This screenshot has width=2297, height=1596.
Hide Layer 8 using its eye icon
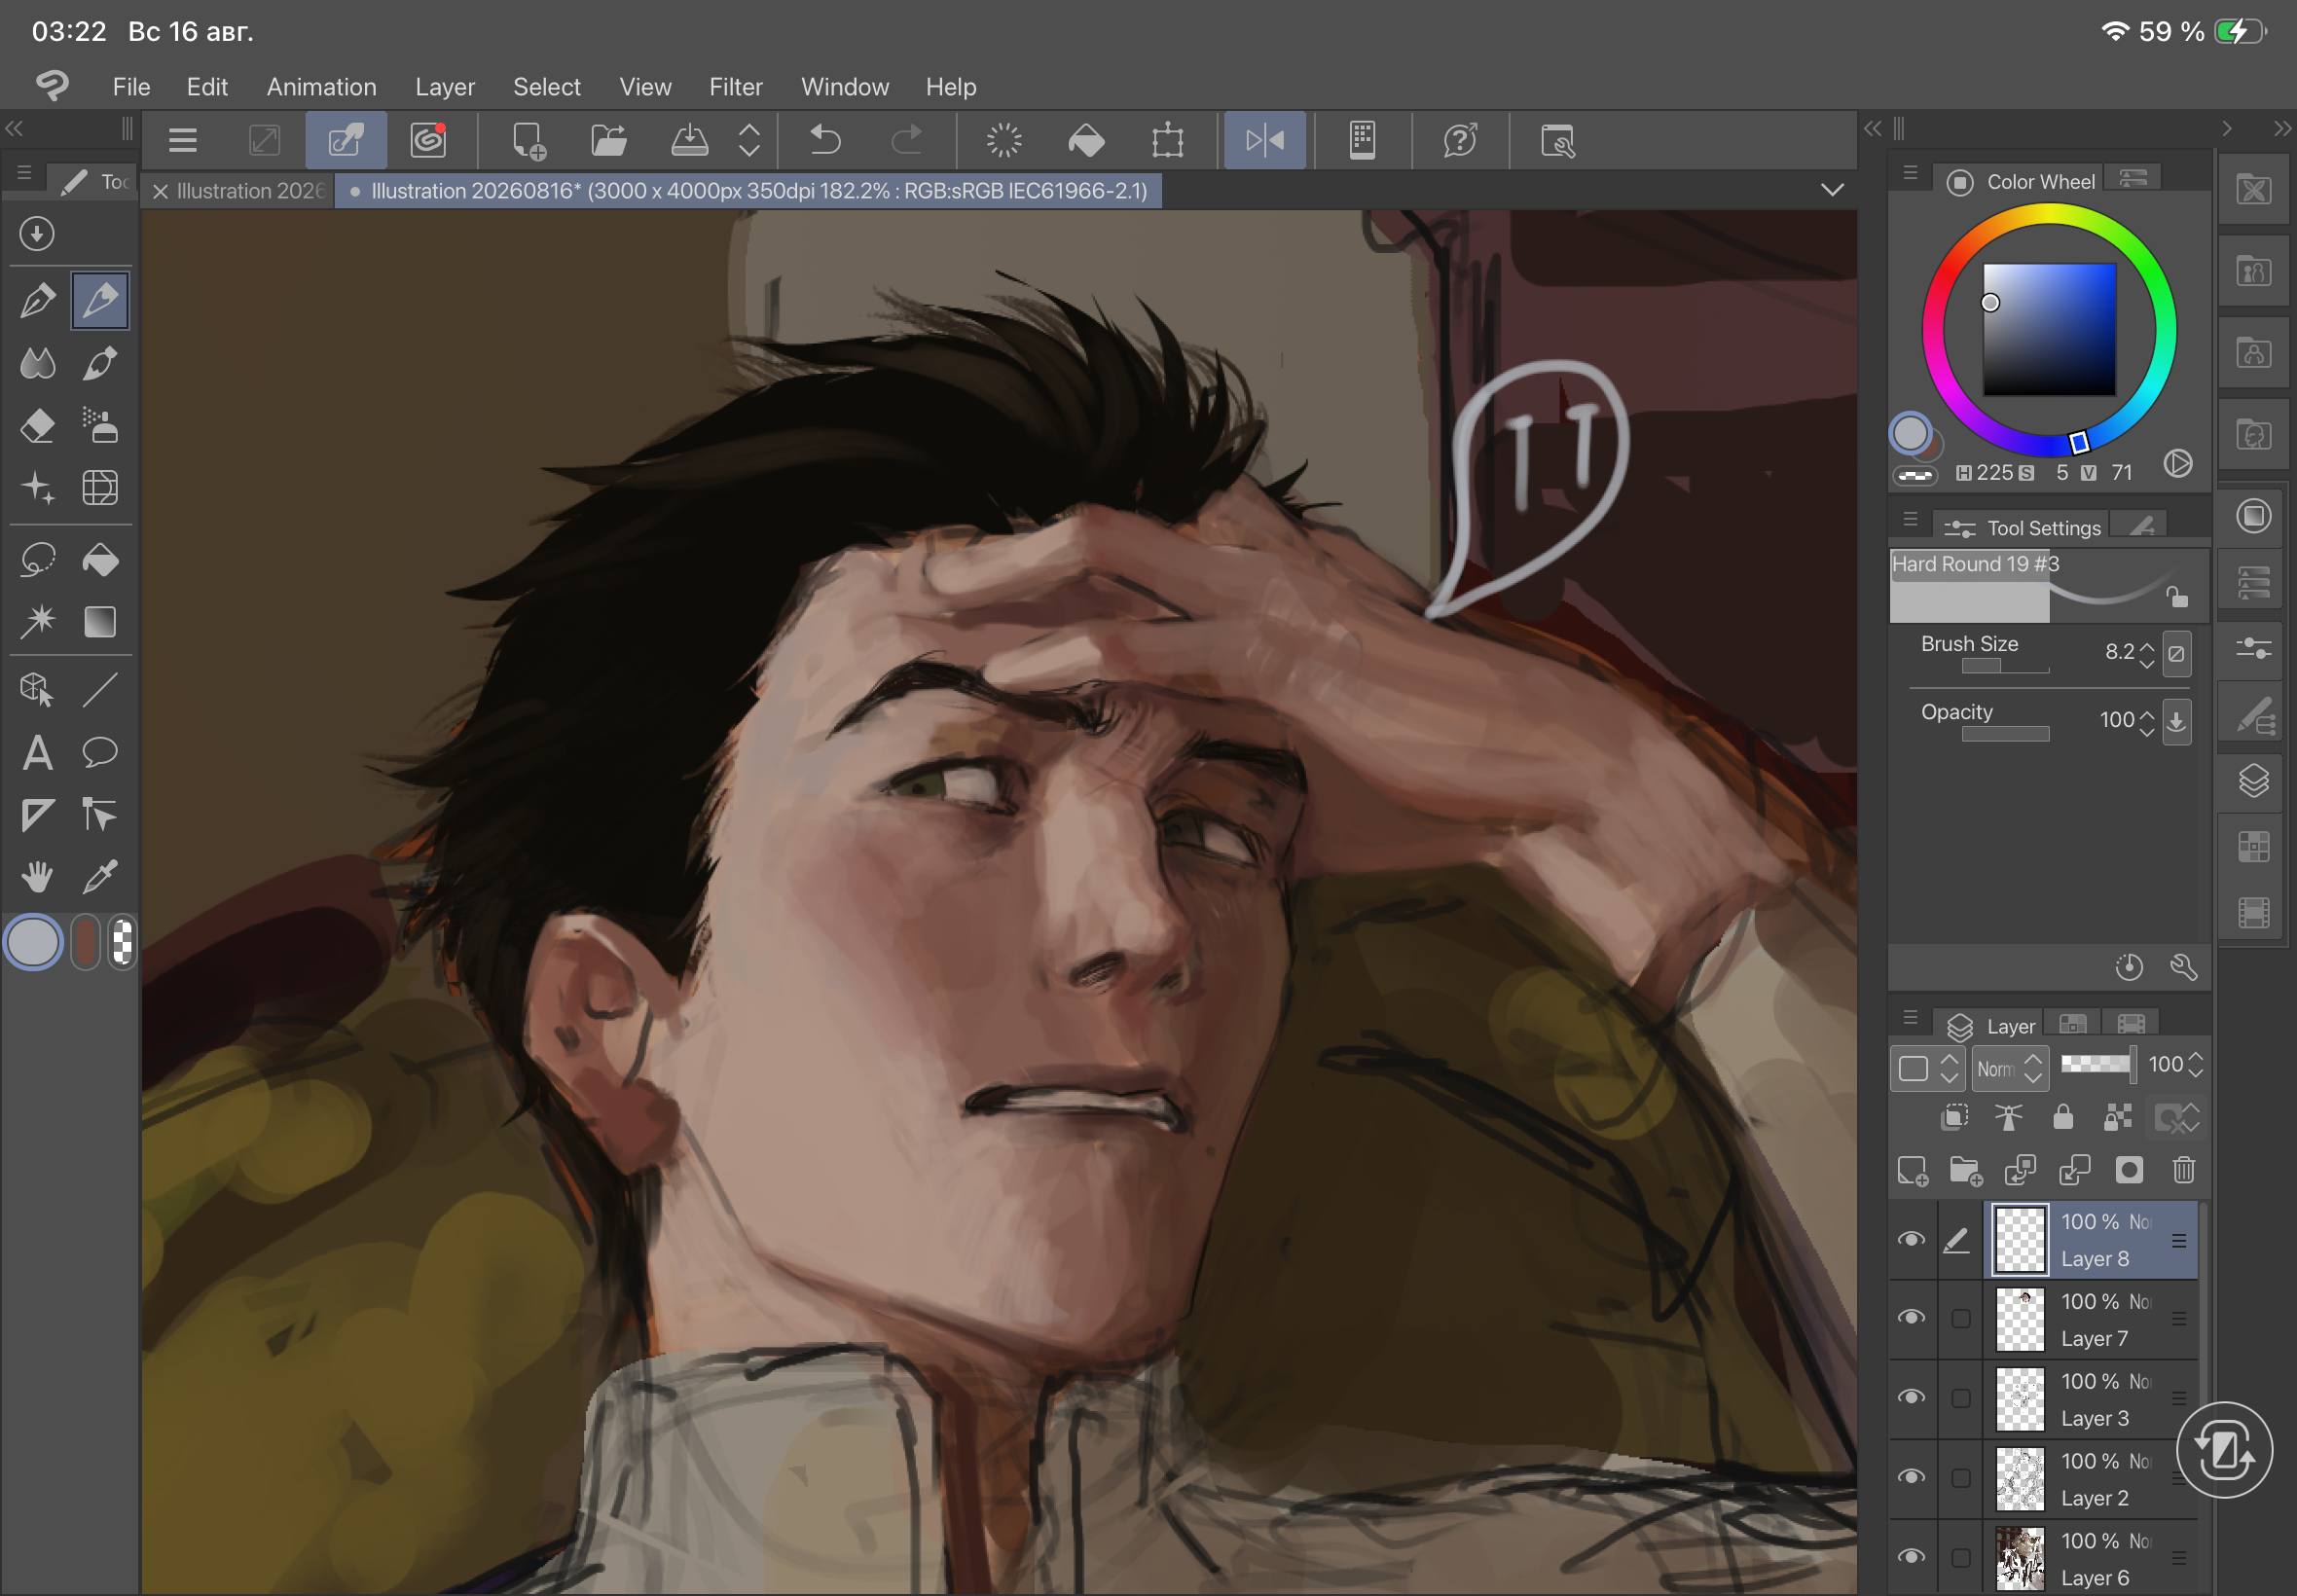point(1911,1240)
